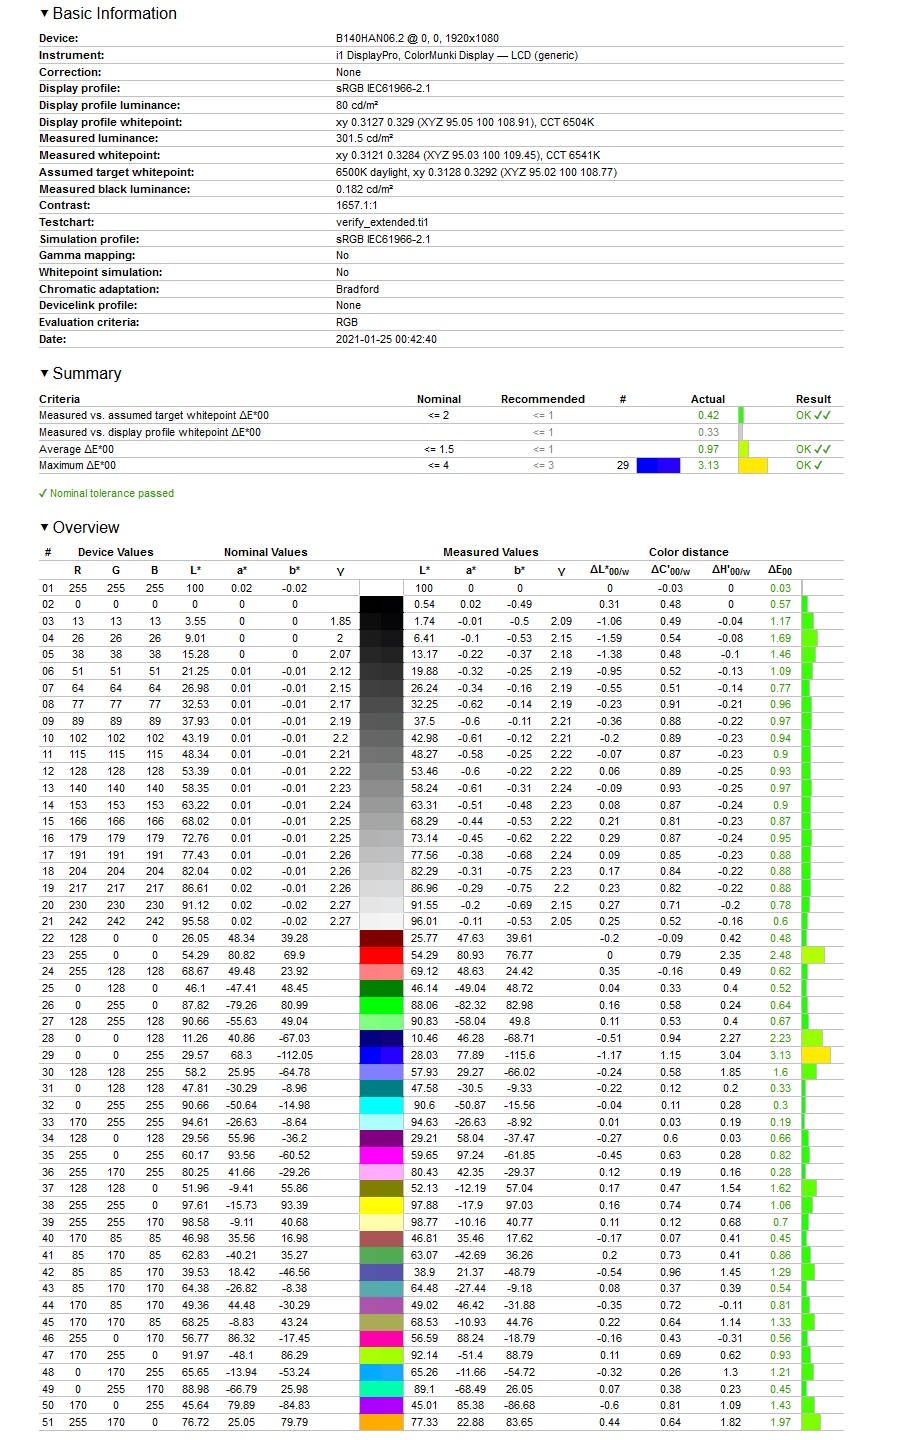Click the Nominal Values column header
The height and width of the screenshot is (1440, 900).
click(x=265, y=552)
